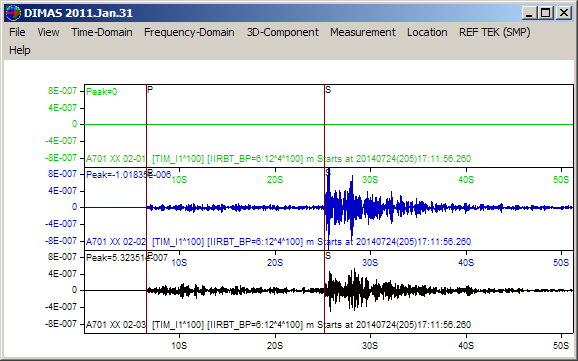This screenshot has height=361, width=578.
Task: Open the Frequency-Domain menu
Action: tap(189, 32)
